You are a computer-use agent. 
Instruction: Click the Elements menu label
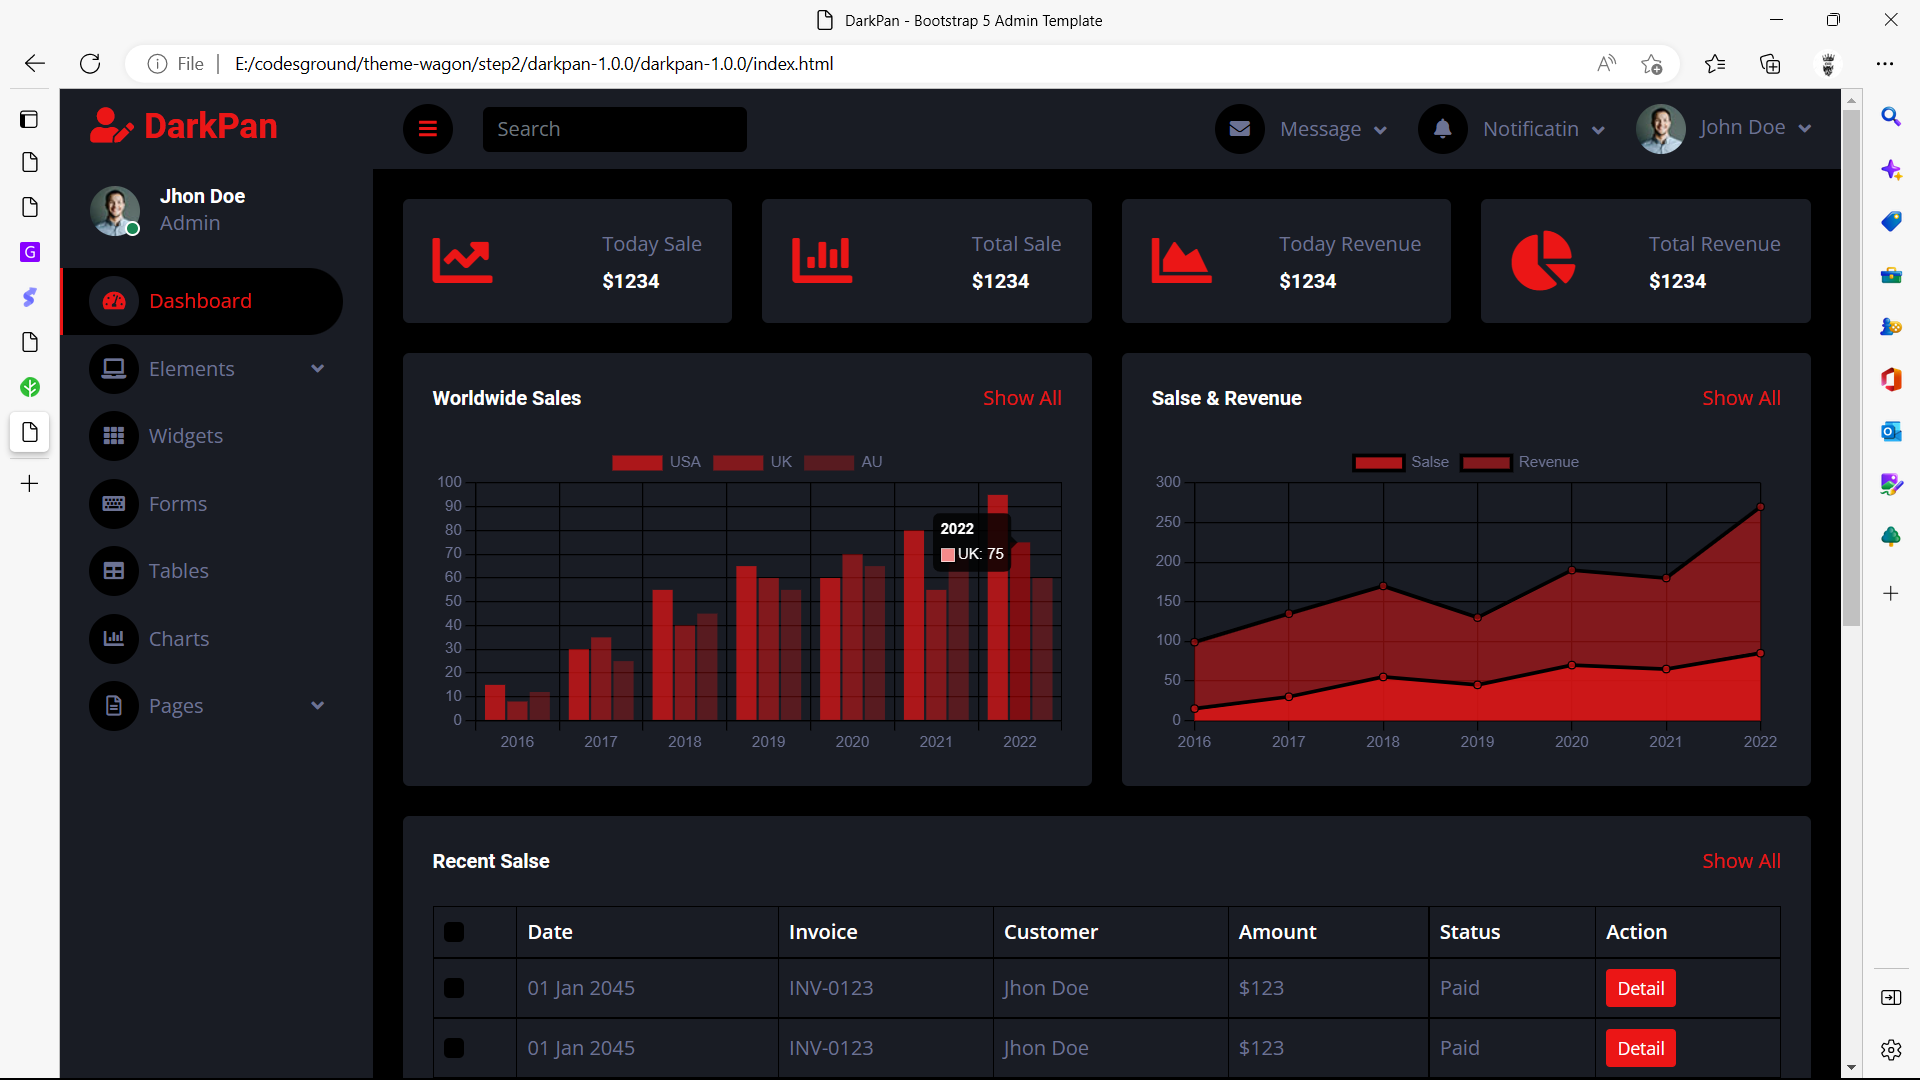(x=191, y=369)
